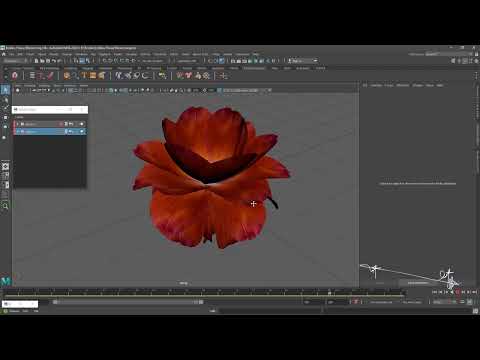The height and width of the screenshot is (360, 480).
Task: Click the playback range slider bar
Action: click(129, 302)
